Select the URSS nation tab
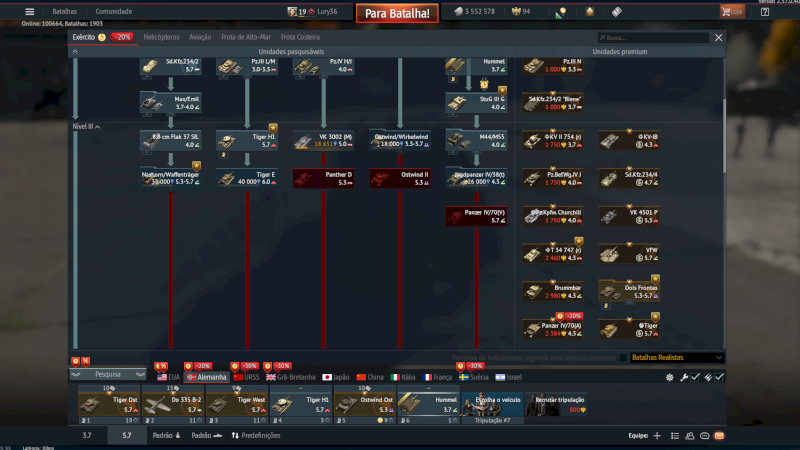The image size is (800, 450). tap(246, 378)
